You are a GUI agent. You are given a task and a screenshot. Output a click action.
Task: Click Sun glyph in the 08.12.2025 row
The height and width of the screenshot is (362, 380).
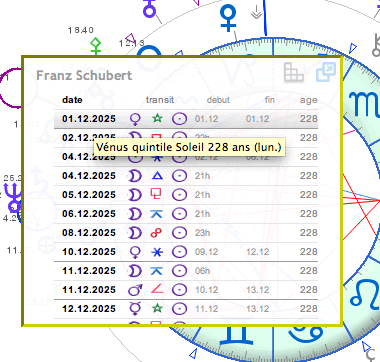179,233
